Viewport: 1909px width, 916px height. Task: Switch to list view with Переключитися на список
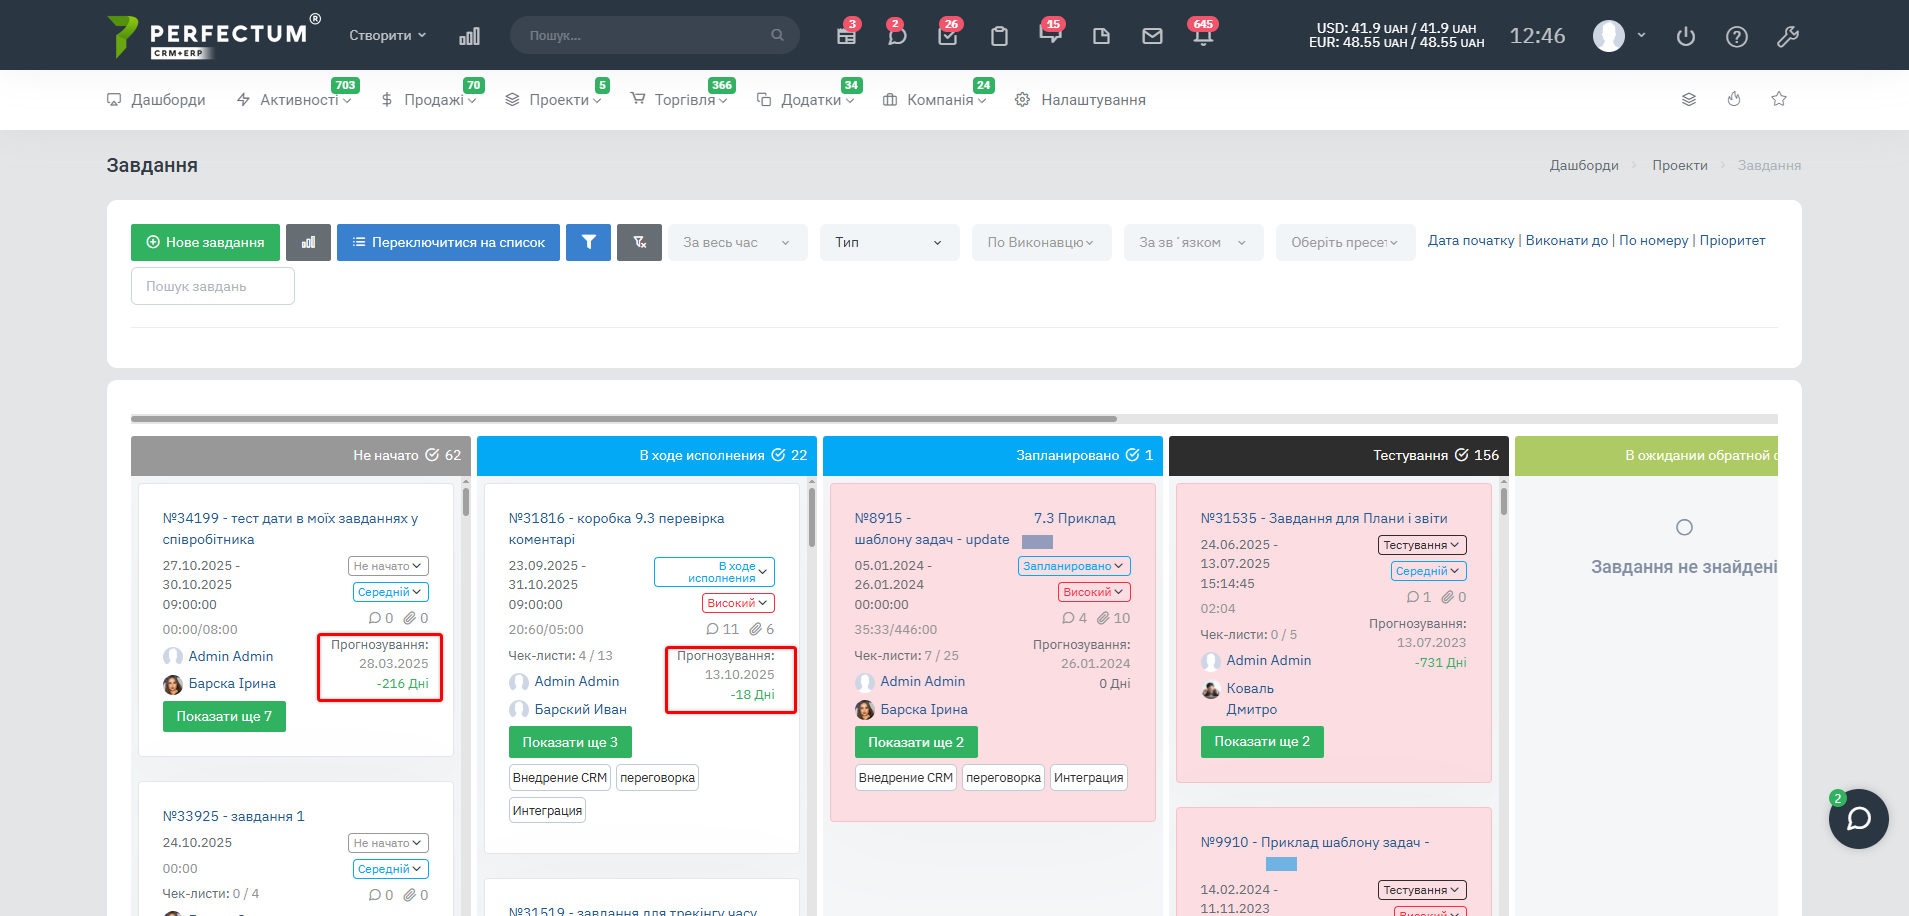448,242
